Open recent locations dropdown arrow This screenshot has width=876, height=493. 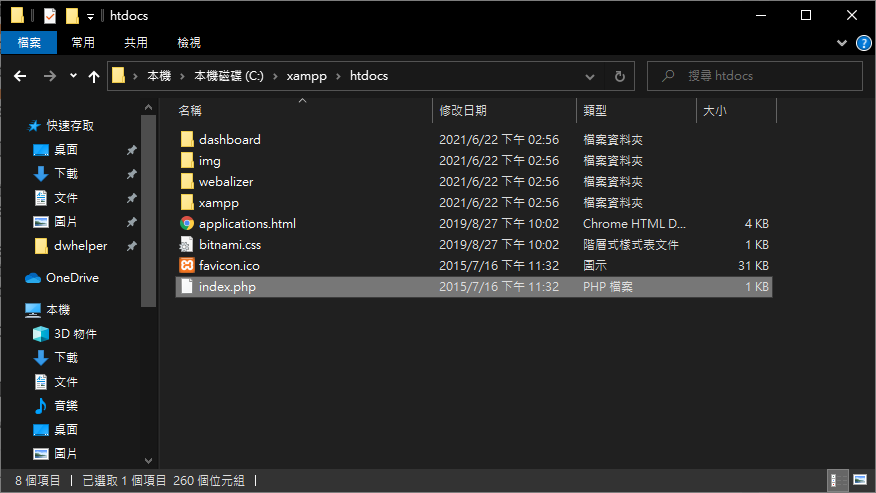pos(73,76)
